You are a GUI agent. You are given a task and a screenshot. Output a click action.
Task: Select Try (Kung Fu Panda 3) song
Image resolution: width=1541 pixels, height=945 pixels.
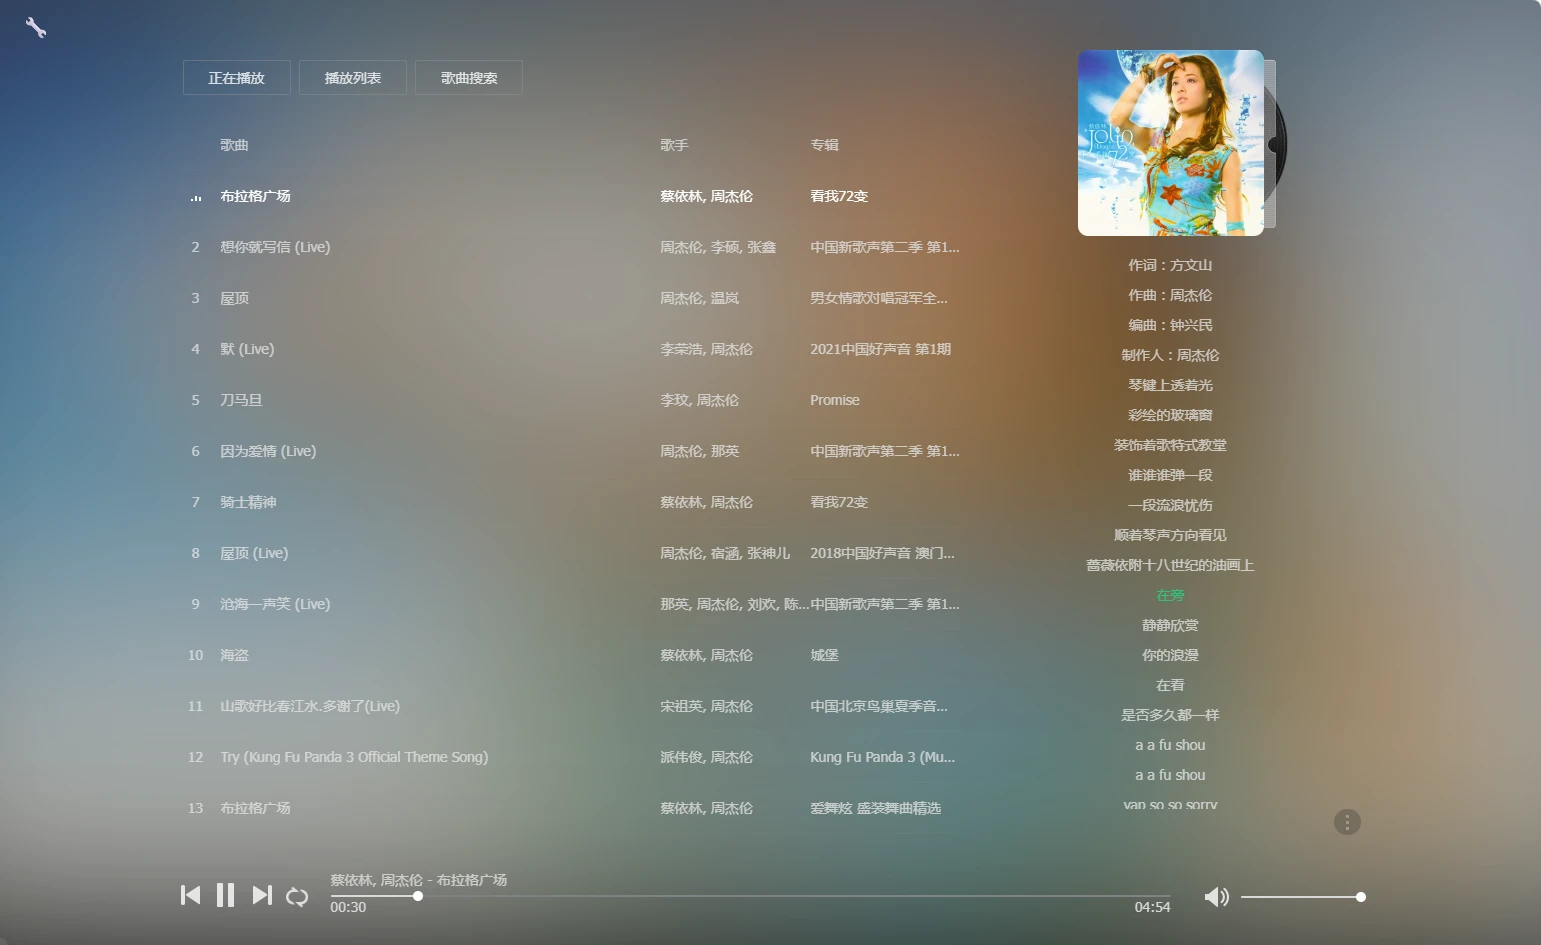tap(354, 757)
